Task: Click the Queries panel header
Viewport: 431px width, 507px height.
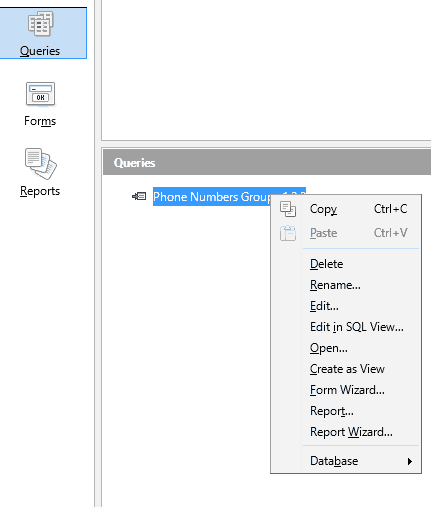Action: pyautogui.click(x=267, y=162)
